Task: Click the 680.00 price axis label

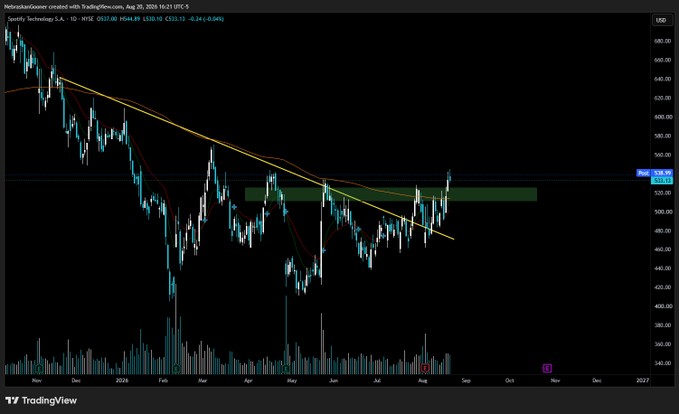Action: point(663,41)
